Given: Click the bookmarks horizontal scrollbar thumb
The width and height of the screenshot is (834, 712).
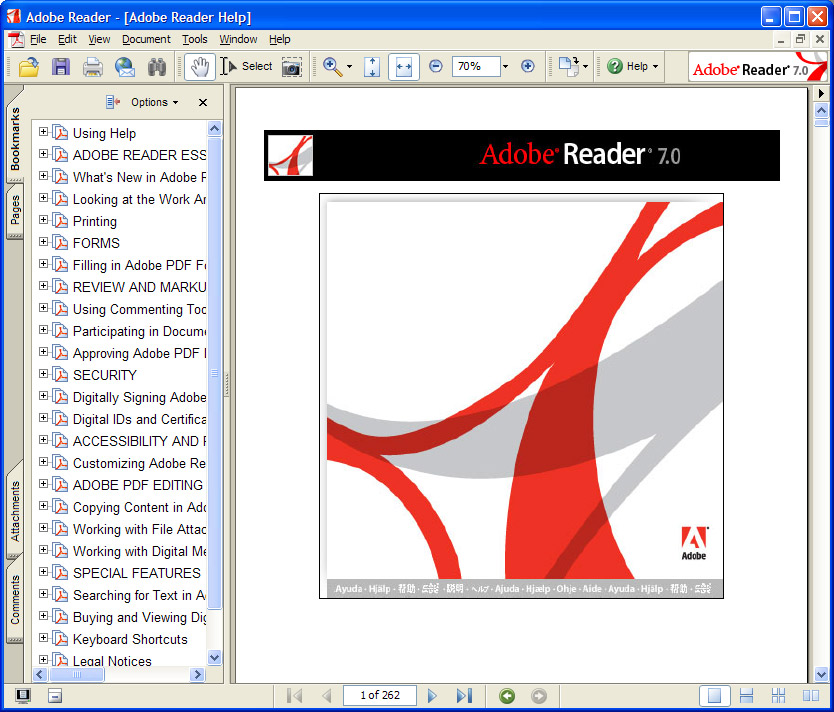Looking at the screenshot, I should pyautogui.click(x=77, y=675).
